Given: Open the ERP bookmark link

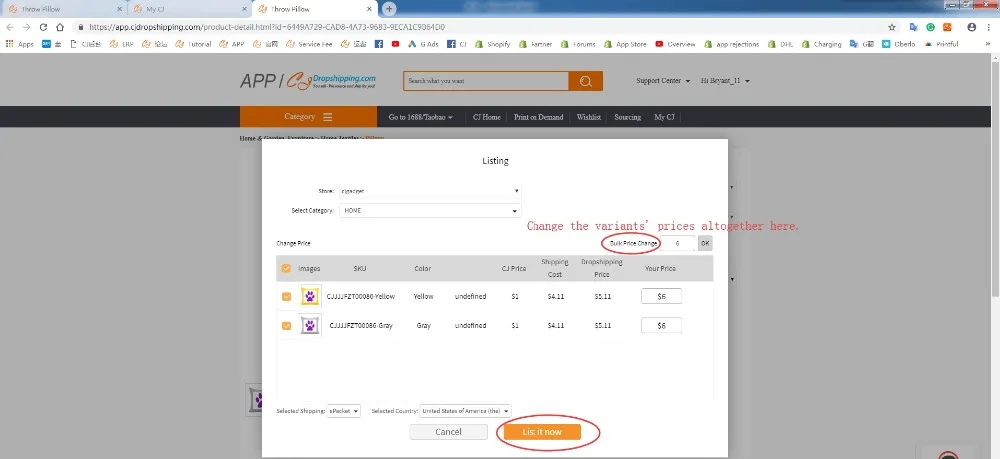Looking at the screenshot, I should [121, 44].
